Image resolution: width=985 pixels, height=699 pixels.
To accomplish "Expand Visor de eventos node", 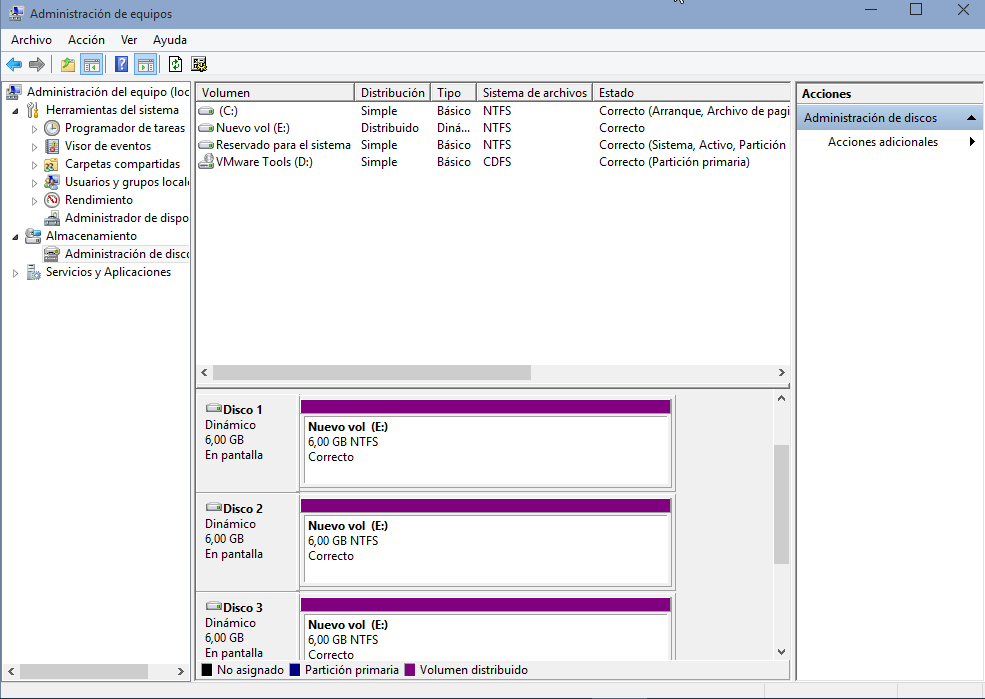I will [35, 147].
